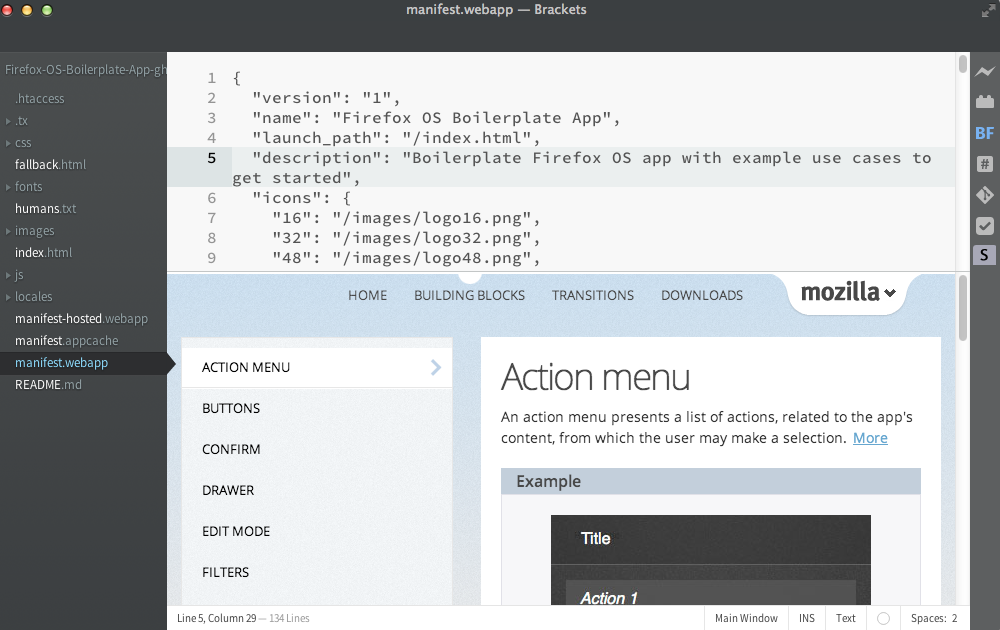Click the checkmark icon in right toolbar

pyautogui.click(x=985, y=226)
